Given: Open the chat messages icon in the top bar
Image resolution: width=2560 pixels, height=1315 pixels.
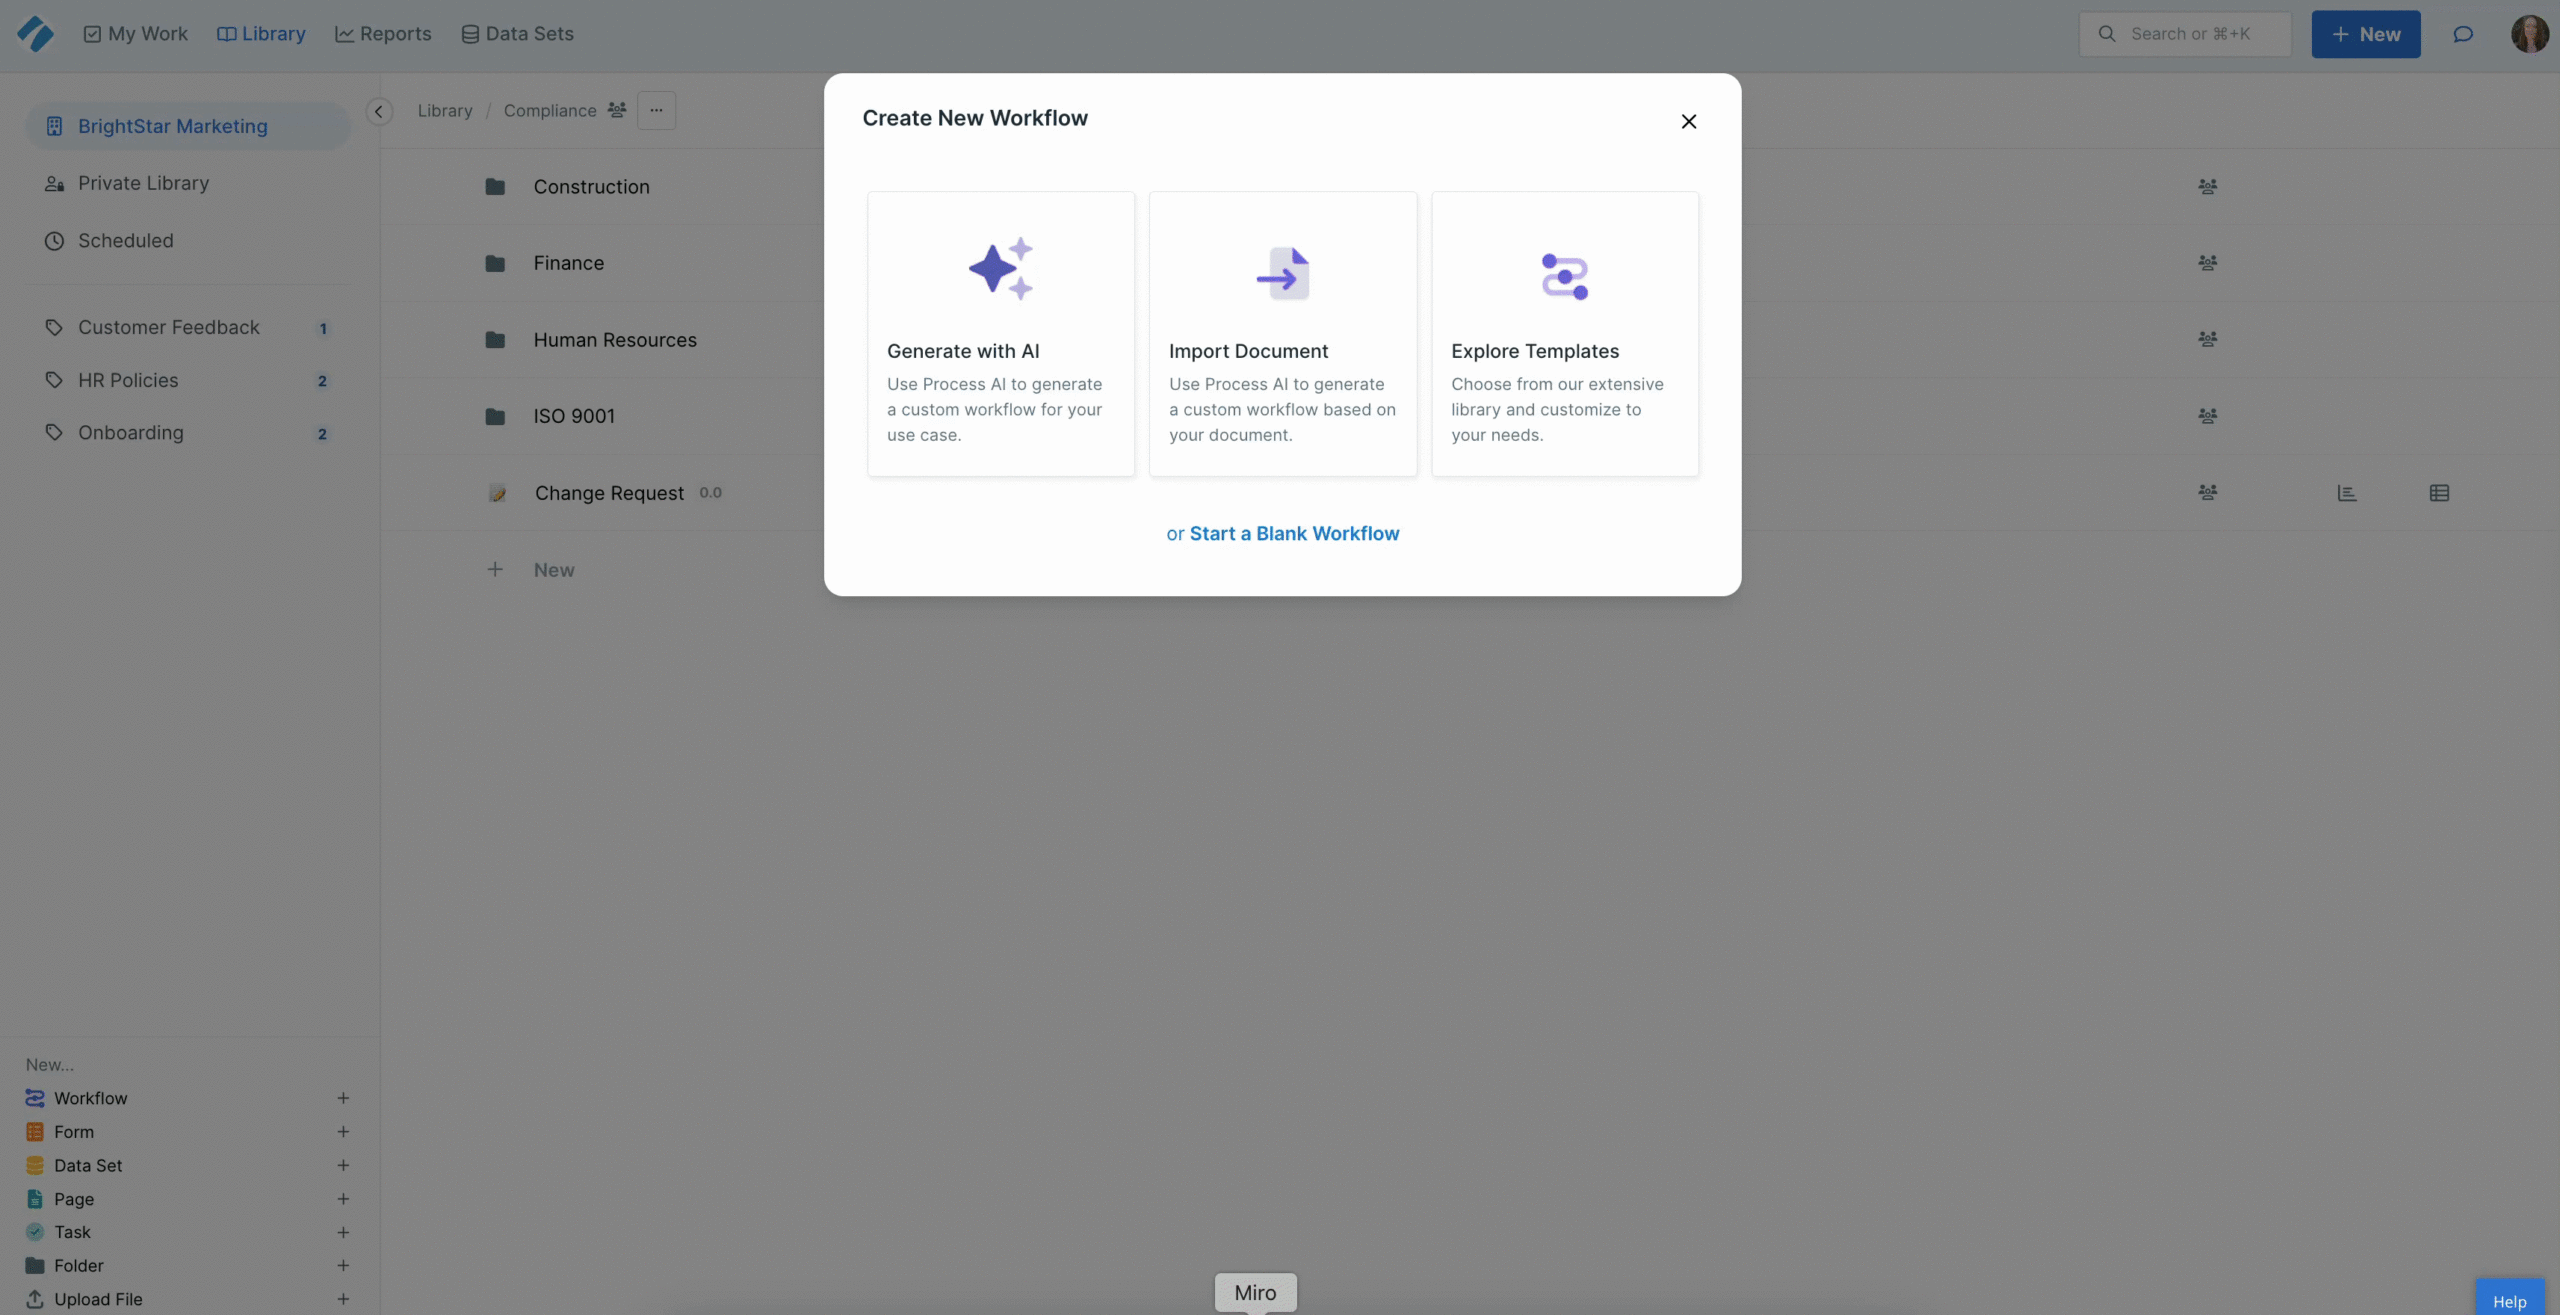Looking at the screenshot, I should point(2461,33).
